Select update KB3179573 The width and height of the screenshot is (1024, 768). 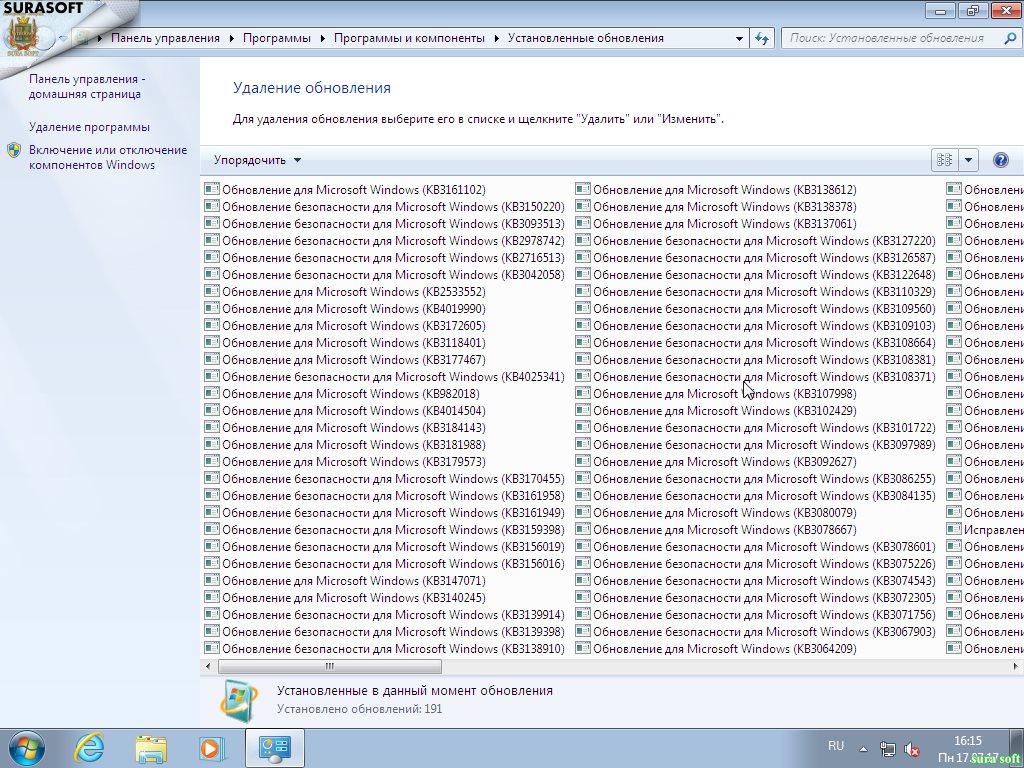(345, 461)
